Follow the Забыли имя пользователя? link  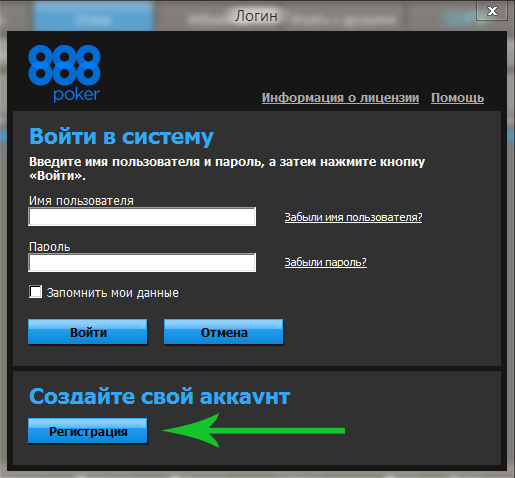coord(353,217)
